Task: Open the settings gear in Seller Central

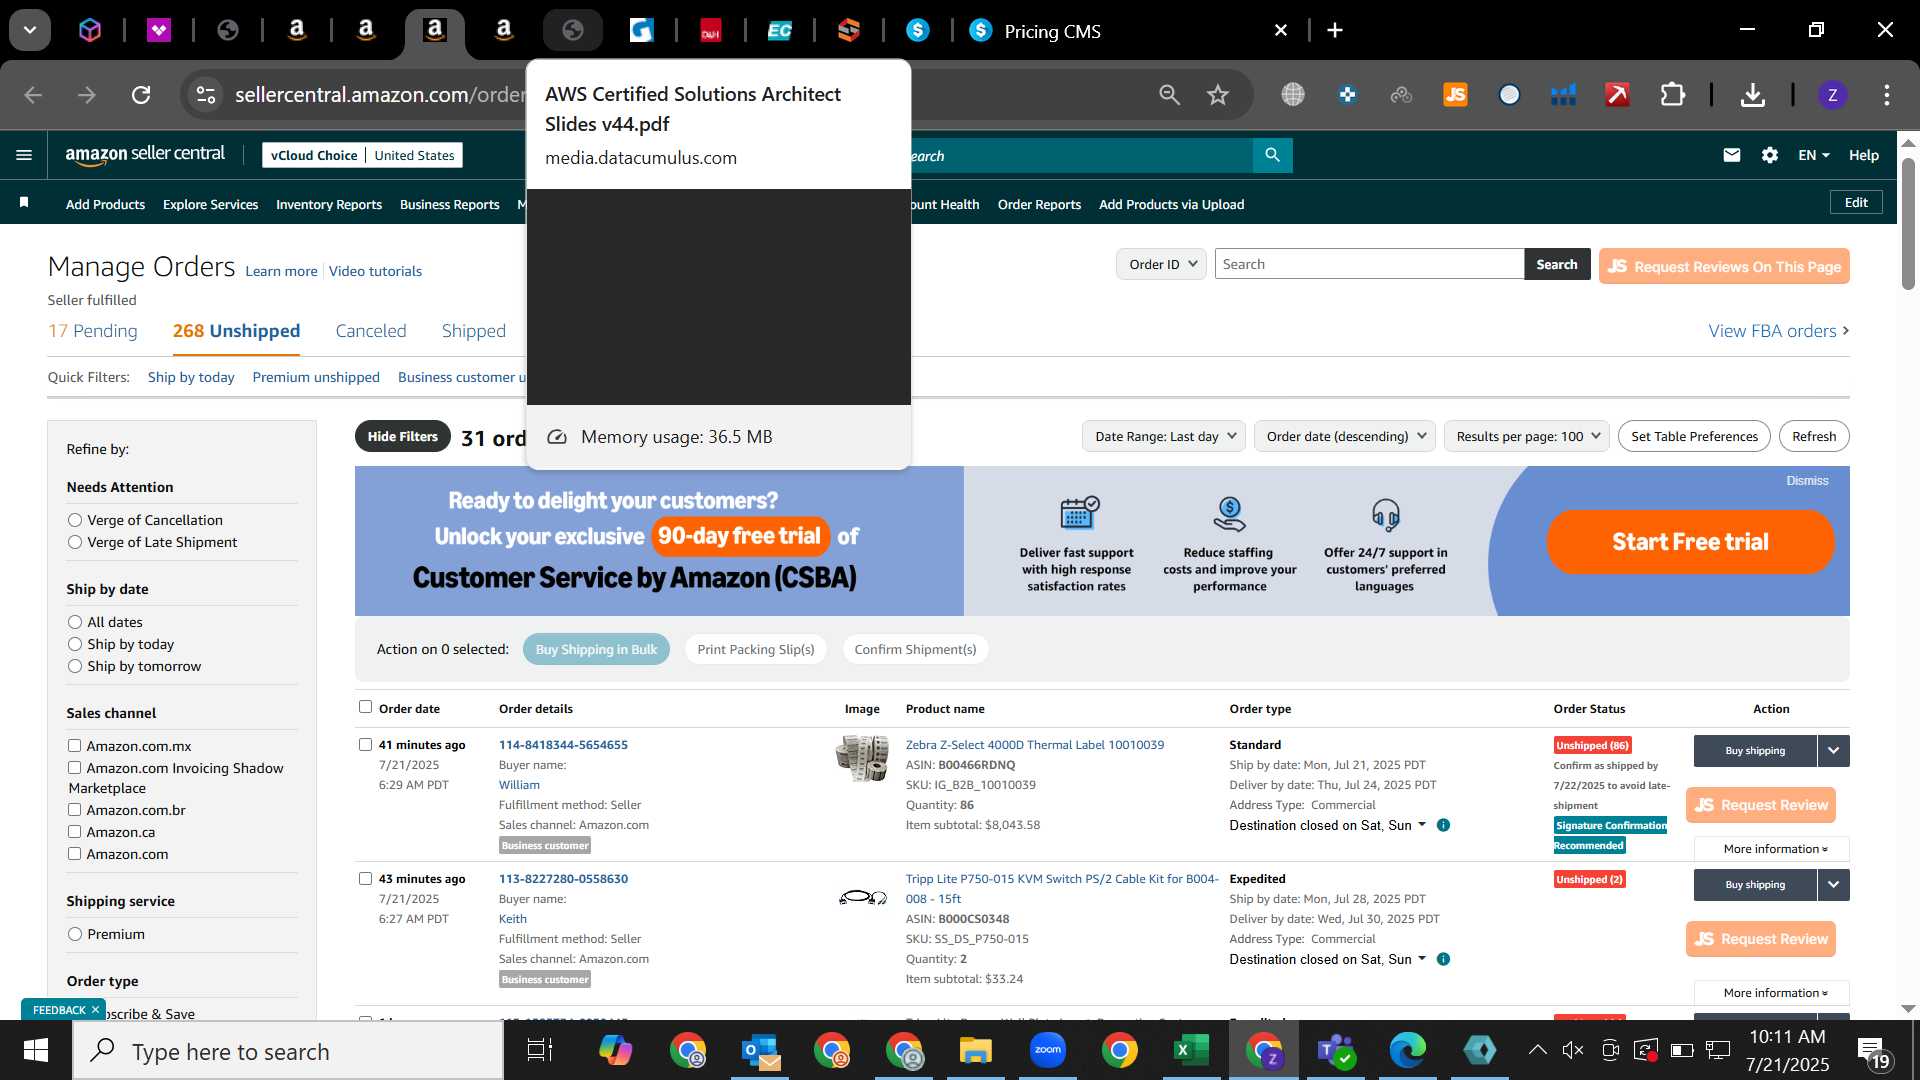Action: [1770, 155]
